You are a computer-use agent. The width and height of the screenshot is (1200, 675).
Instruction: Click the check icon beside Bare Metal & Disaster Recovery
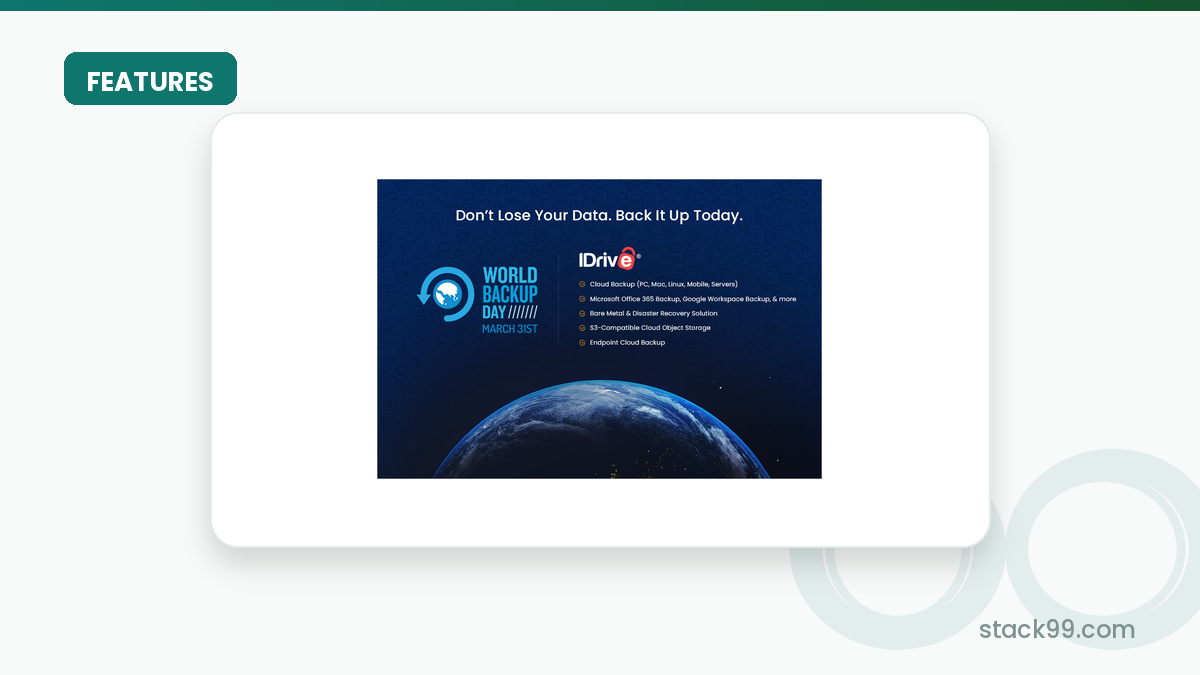click(582, 313)
